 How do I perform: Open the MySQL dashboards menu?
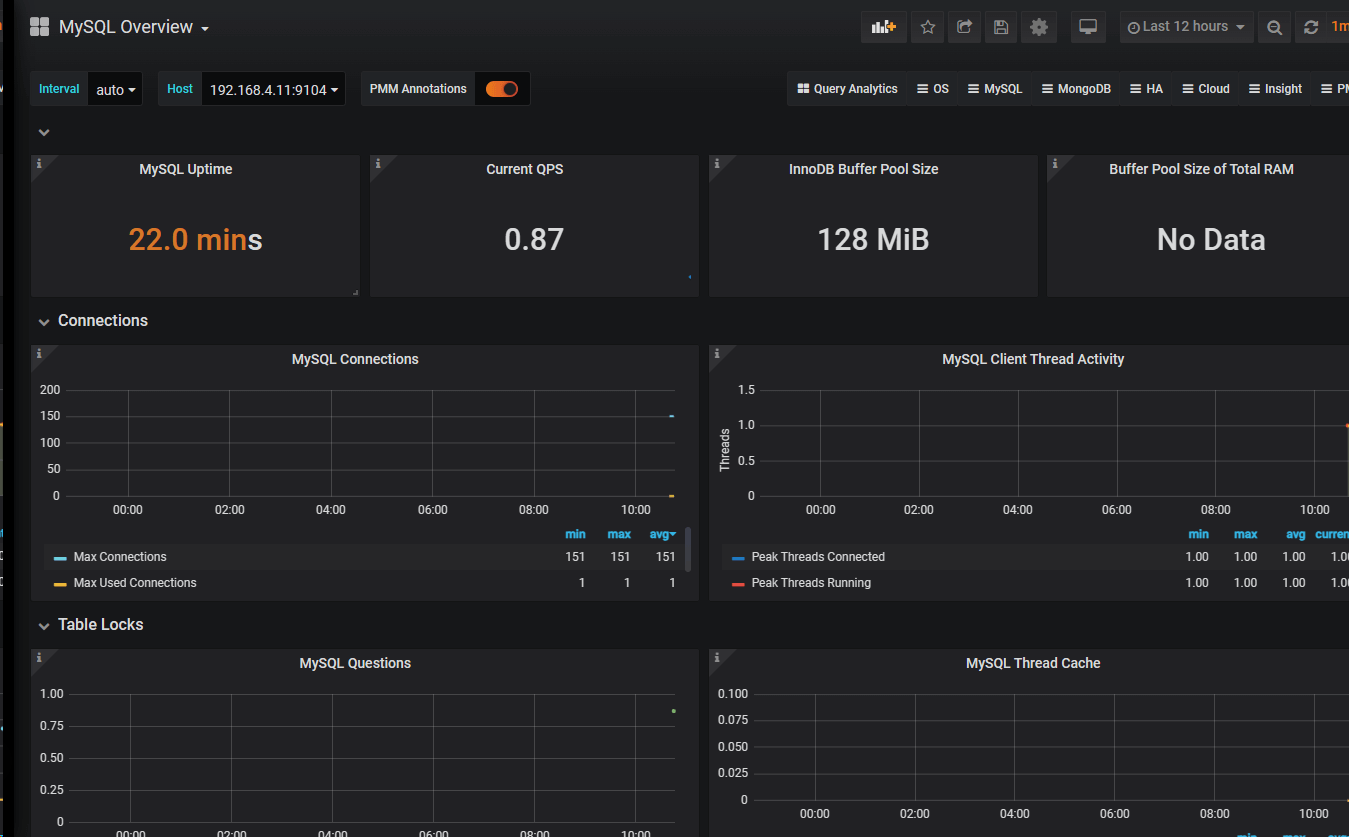click(x=995, y=89)
